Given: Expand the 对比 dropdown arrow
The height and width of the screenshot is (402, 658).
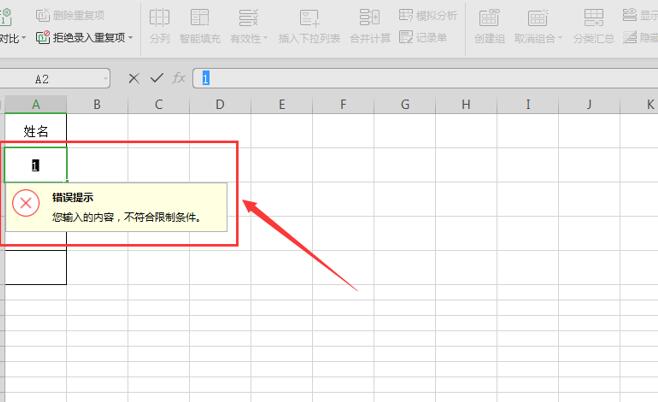Looking at the screenshot, I should [24, 38].
